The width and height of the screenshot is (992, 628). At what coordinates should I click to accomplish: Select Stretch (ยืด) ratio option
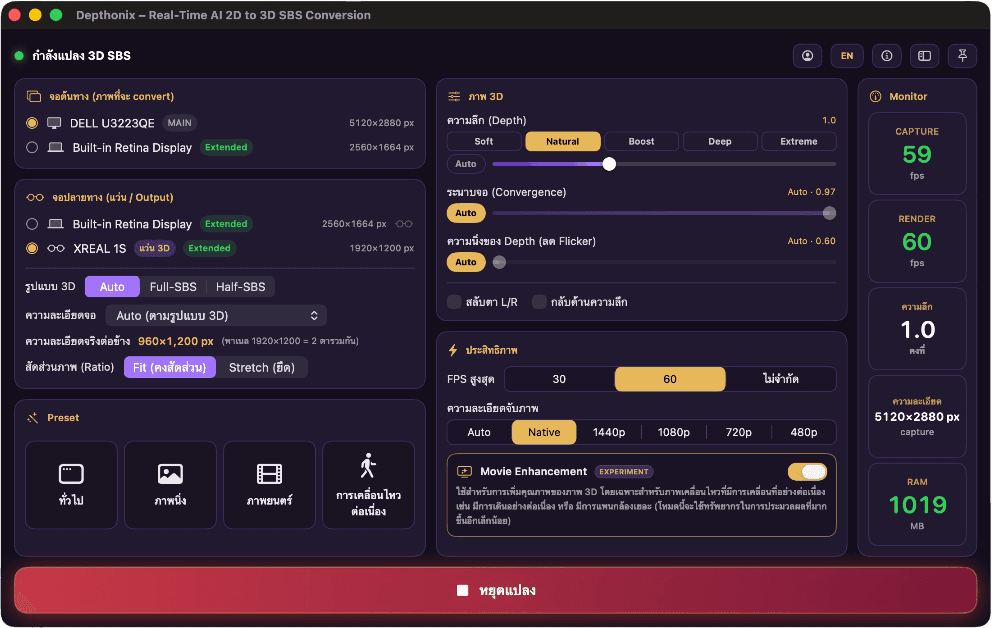[261, 367]
